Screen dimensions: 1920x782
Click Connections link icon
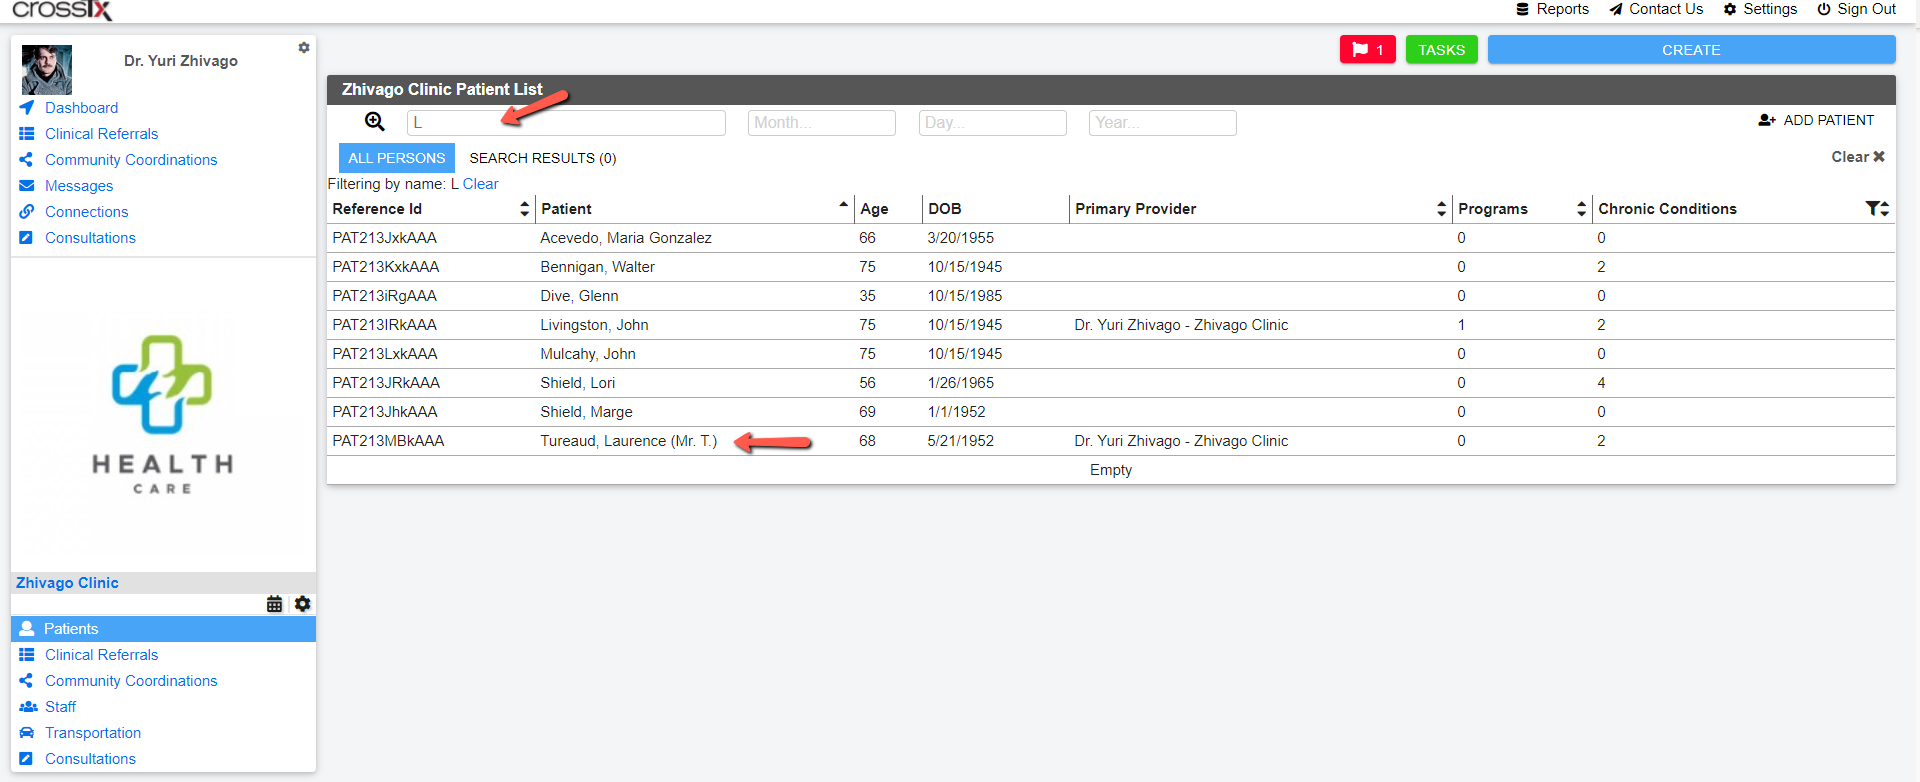tap(27, 211)
